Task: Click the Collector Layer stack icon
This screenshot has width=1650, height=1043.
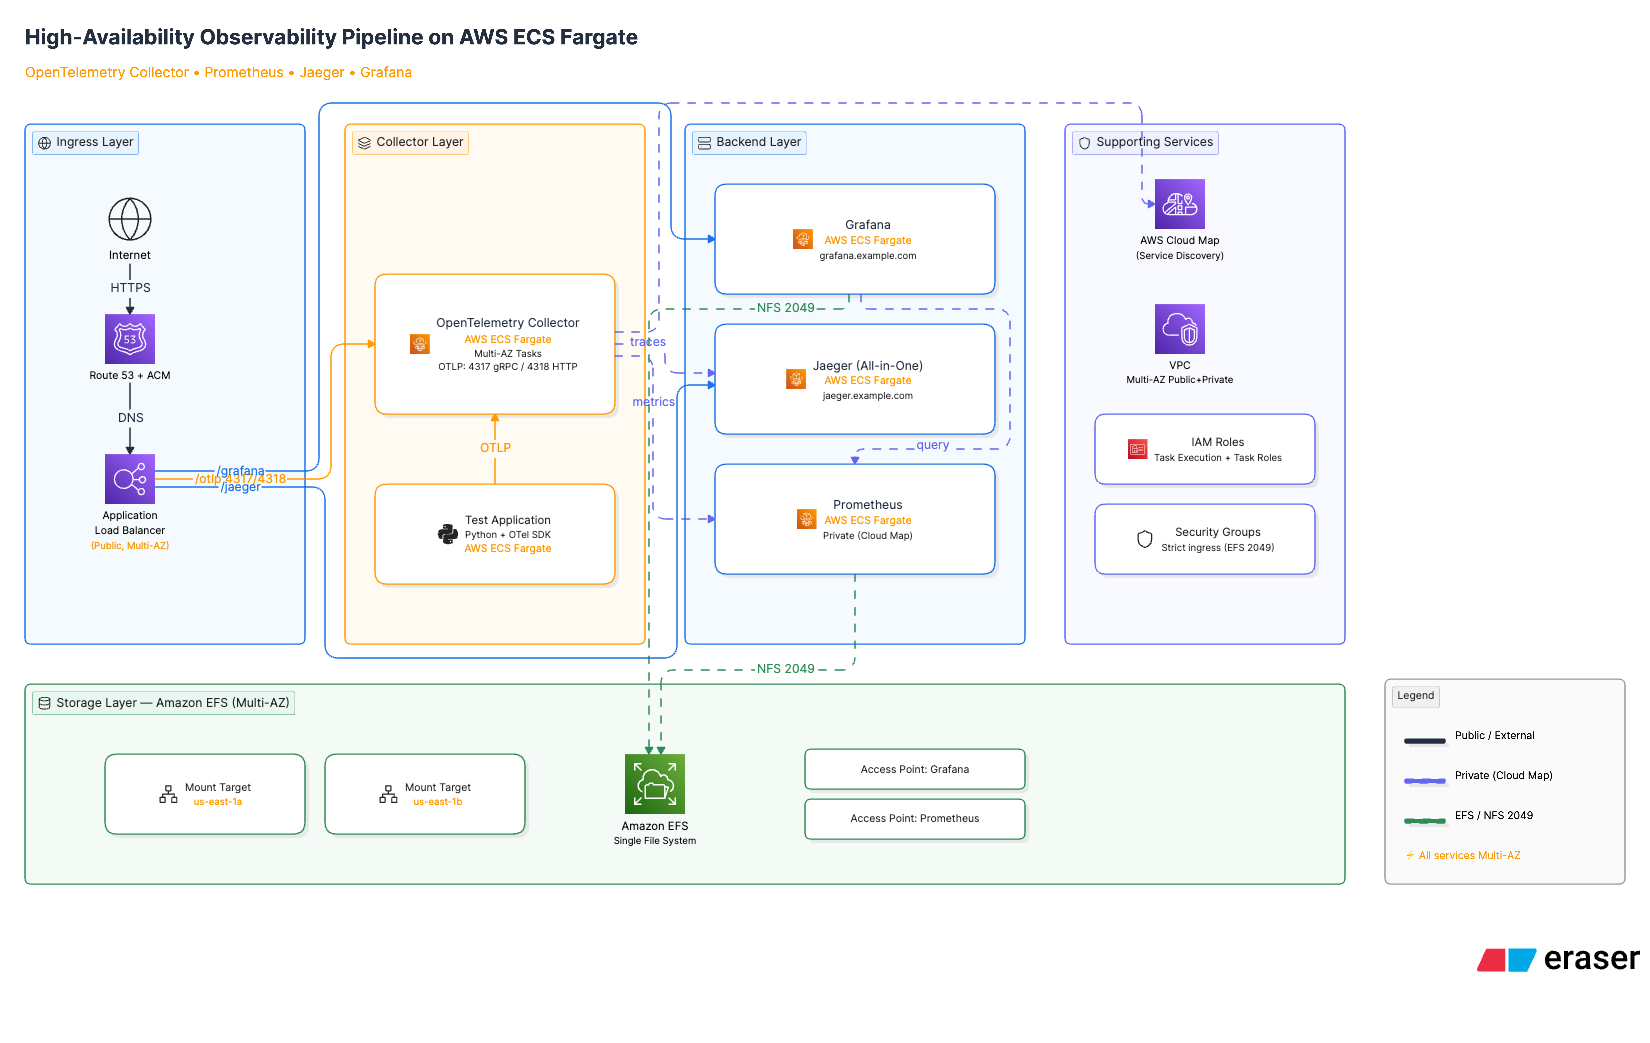Action: (364, 143)
